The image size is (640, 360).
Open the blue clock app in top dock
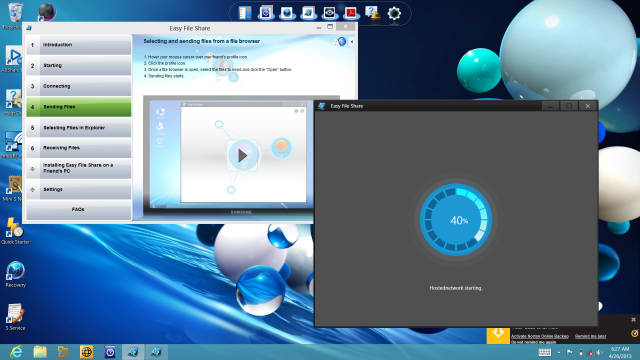(x=266, y=13)
